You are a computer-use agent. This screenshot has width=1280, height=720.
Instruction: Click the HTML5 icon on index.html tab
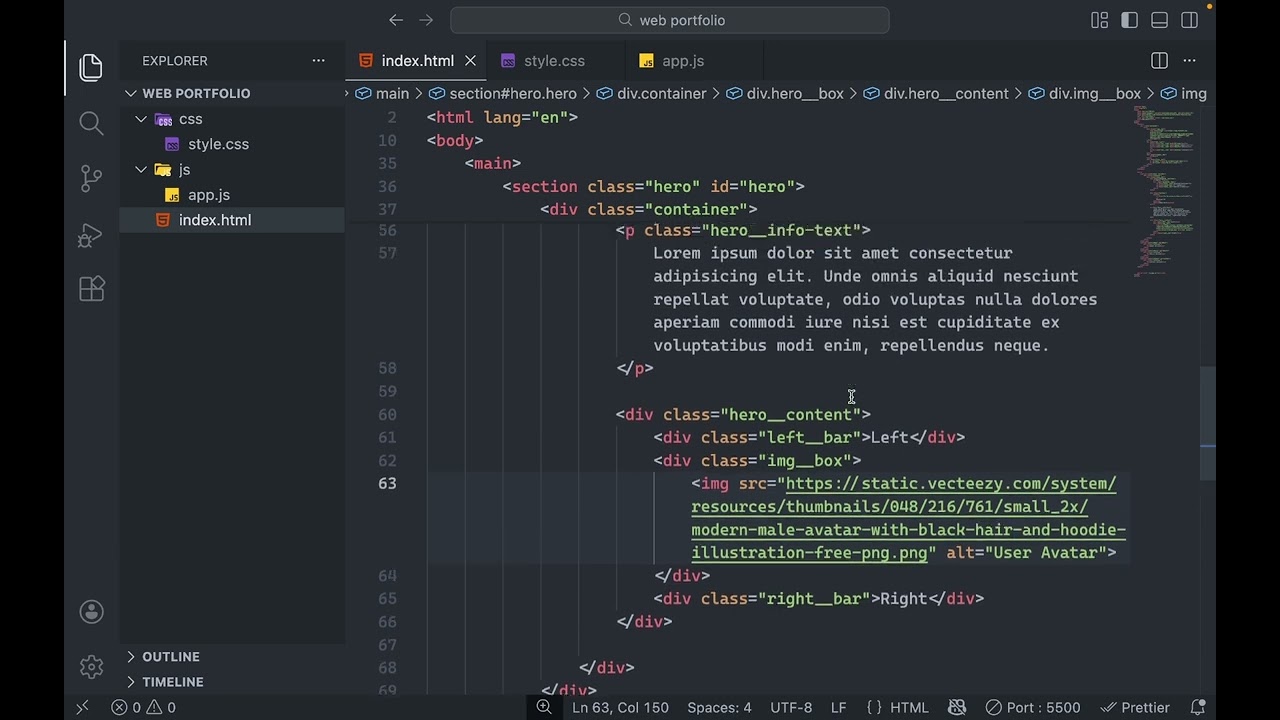click(366, 61)
